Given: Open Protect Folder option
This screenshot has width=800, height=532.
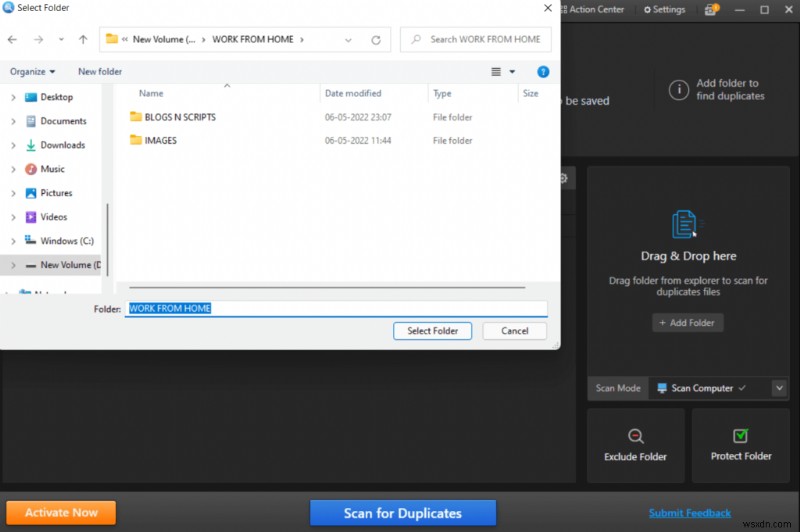Looking at the screenshot, I should point(741,445).
